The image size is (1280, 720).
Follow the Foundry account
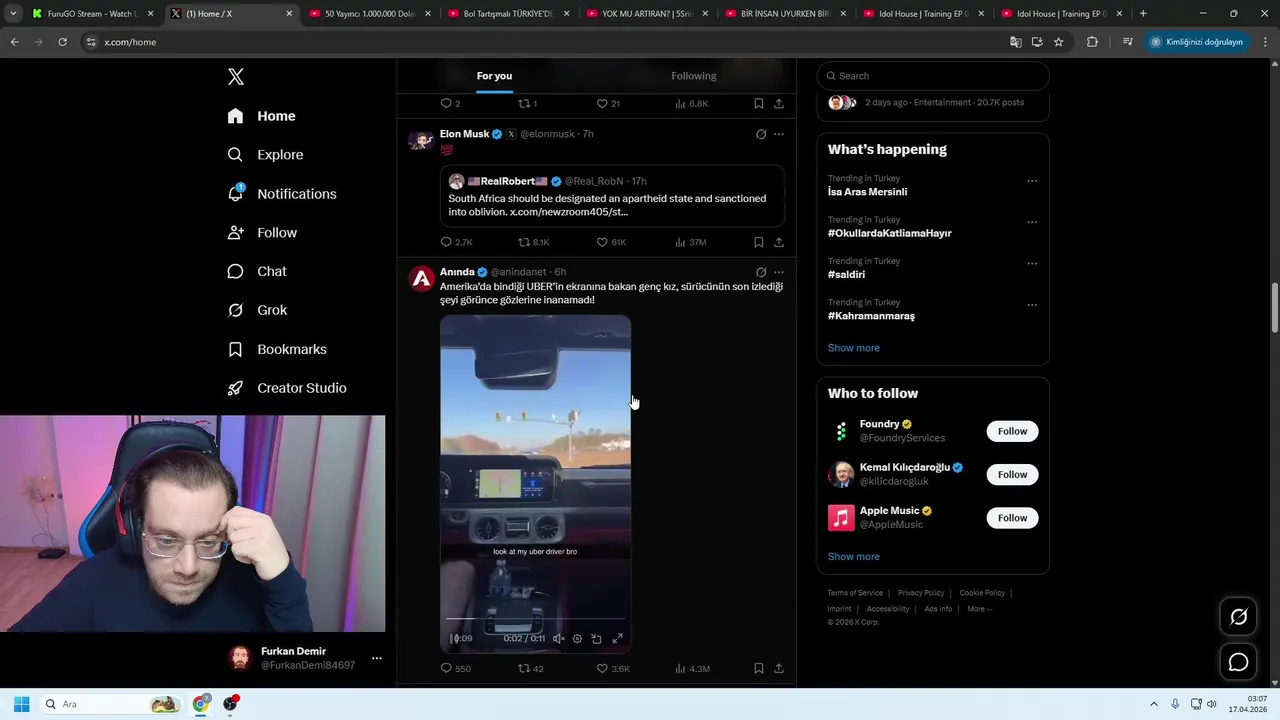1012,431
